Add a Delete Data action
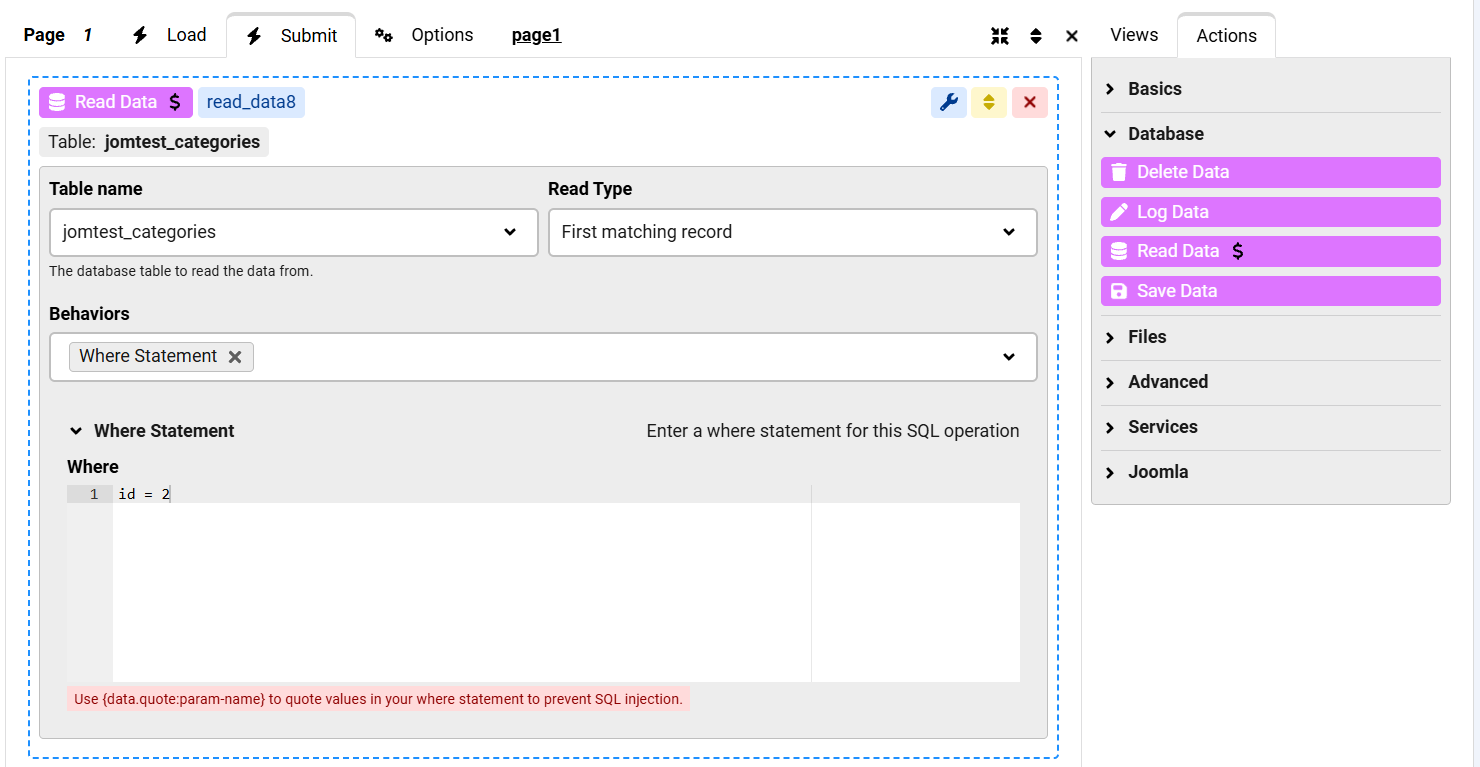Image resolution: width=1480 pixels, height=767 pixels. 1271,172
